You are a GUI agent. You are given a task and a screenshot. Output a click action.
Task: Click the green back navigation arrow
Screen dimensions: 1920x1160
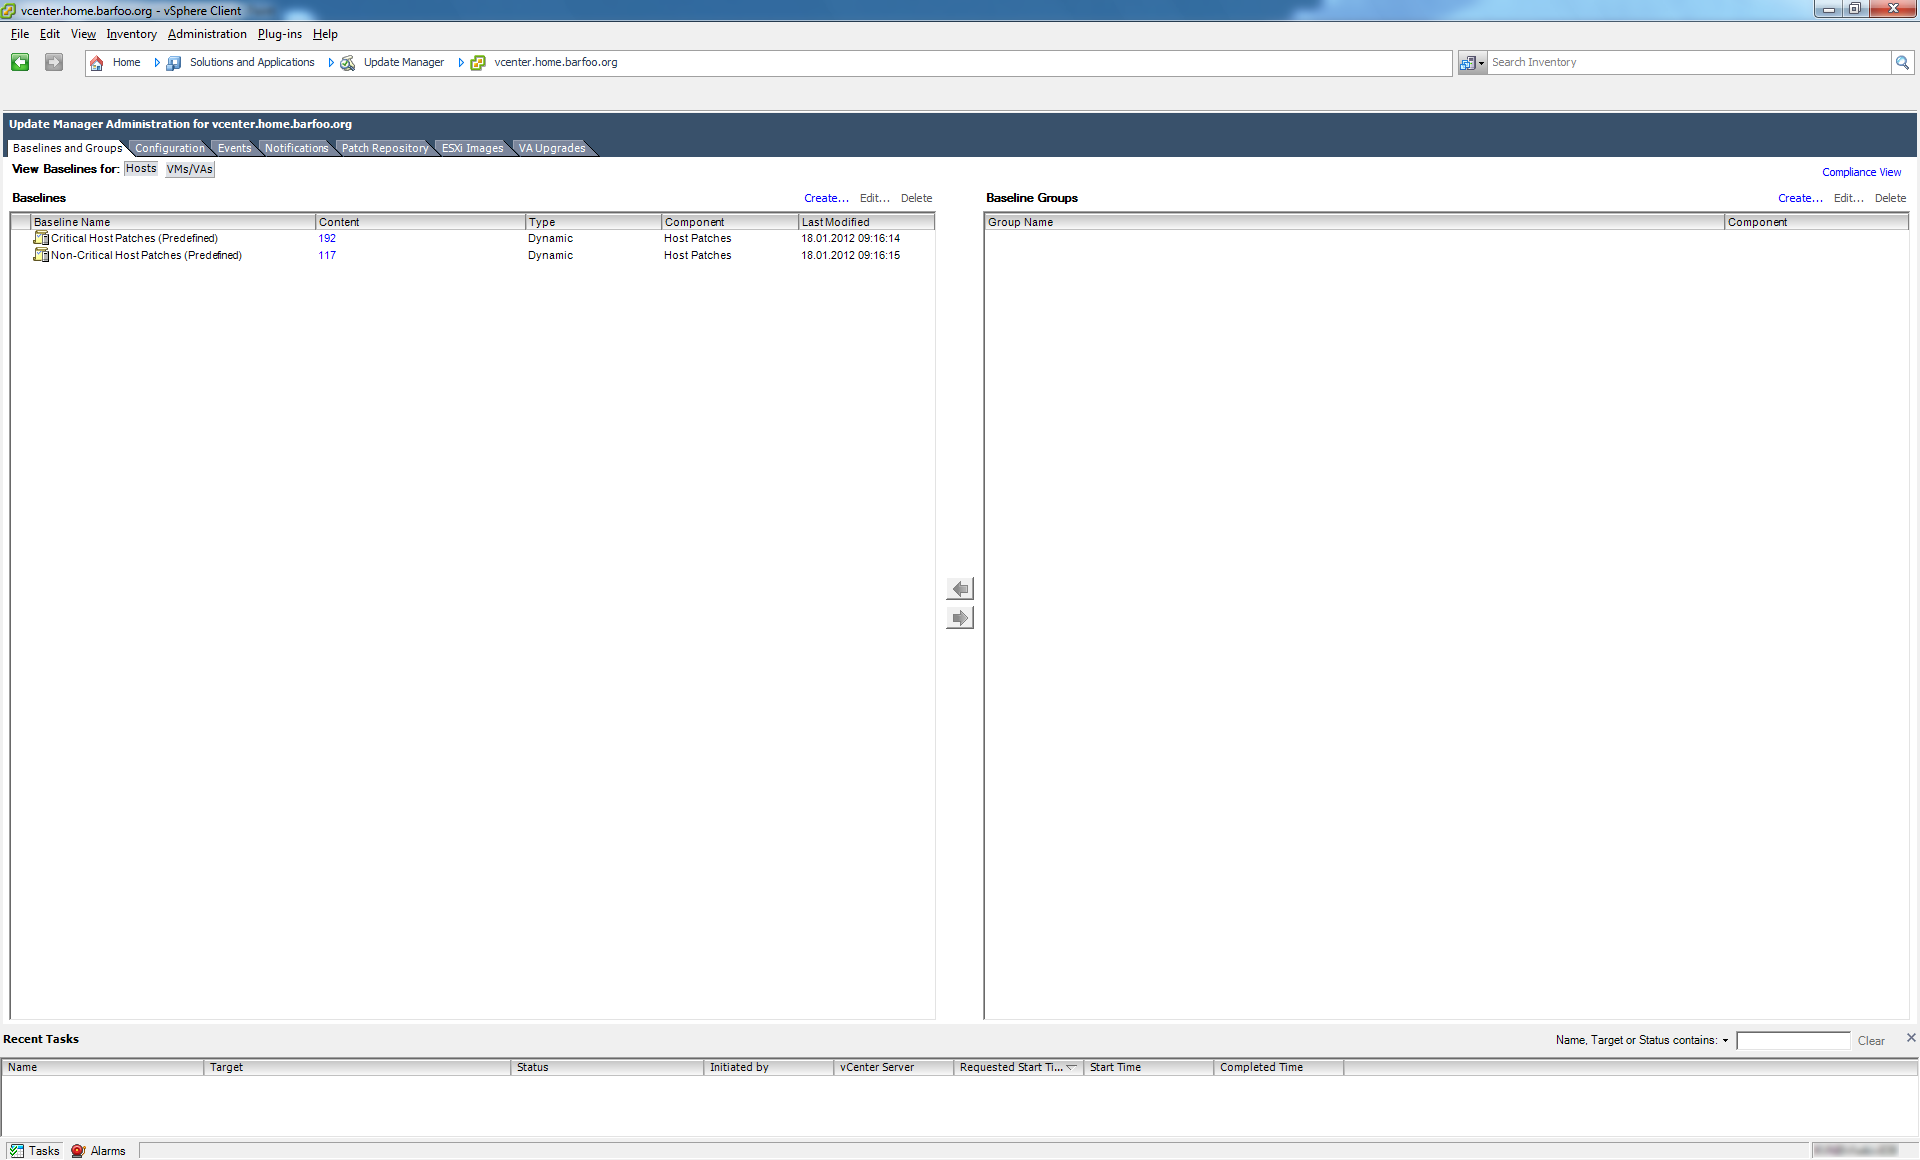20,62
